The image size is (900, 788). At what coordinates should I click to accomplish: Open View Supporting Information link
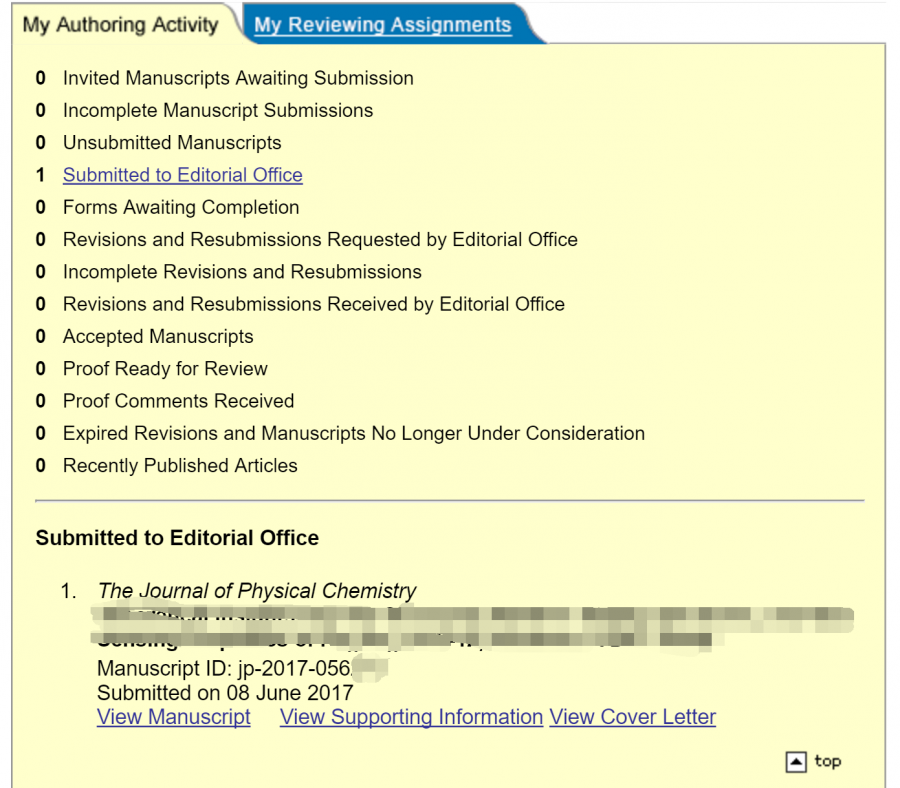tap(411, 717)
